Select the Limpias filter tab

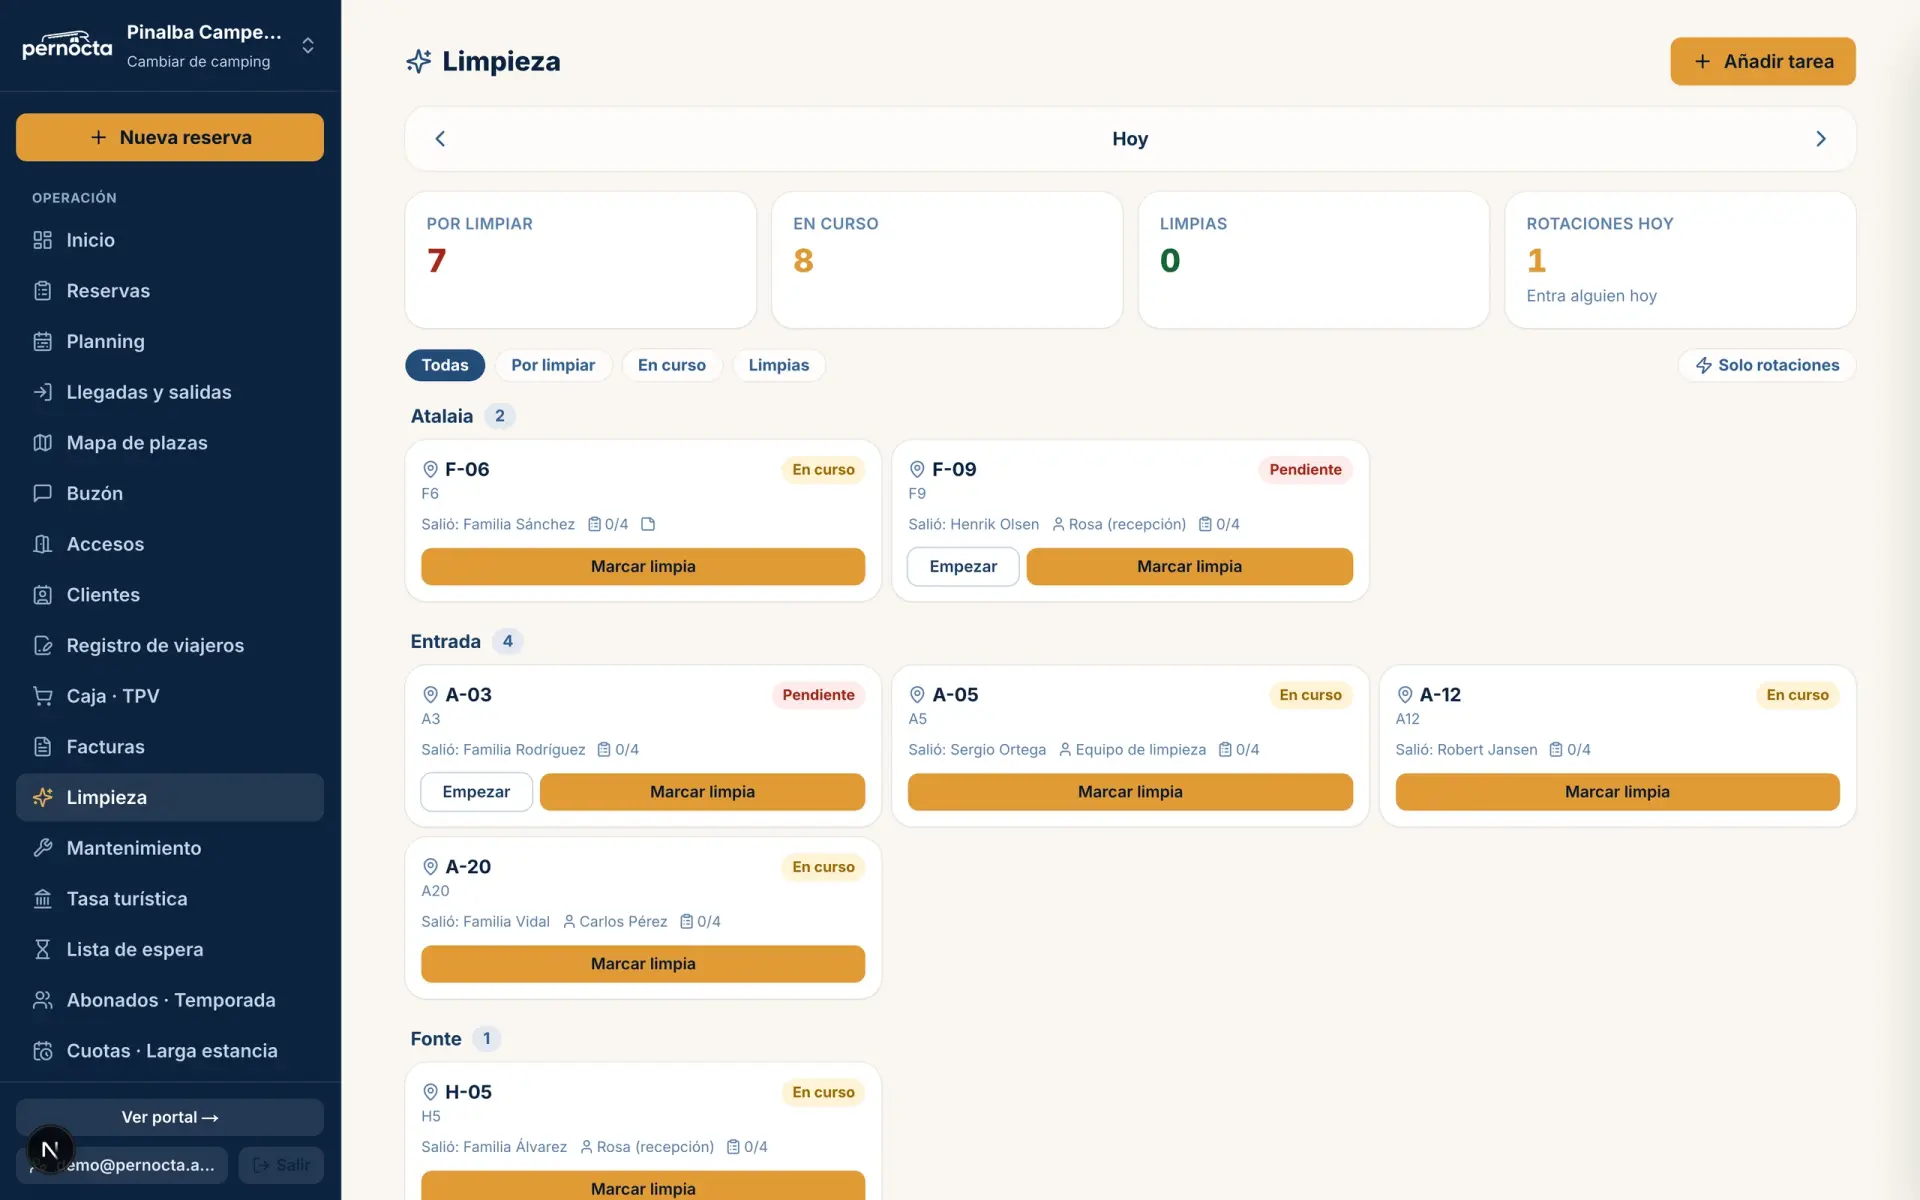pyautogui.click(x=779, y=365)
